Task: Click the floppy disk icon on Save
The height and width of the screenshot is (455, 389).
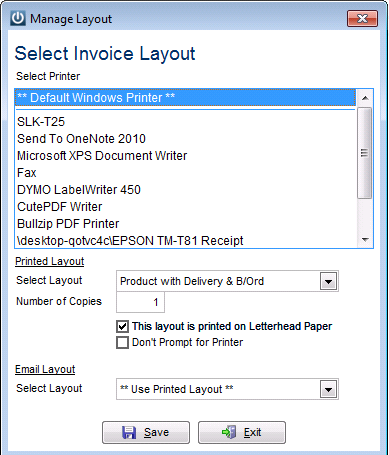Action: pyautogui.click(x=129, y=433)
